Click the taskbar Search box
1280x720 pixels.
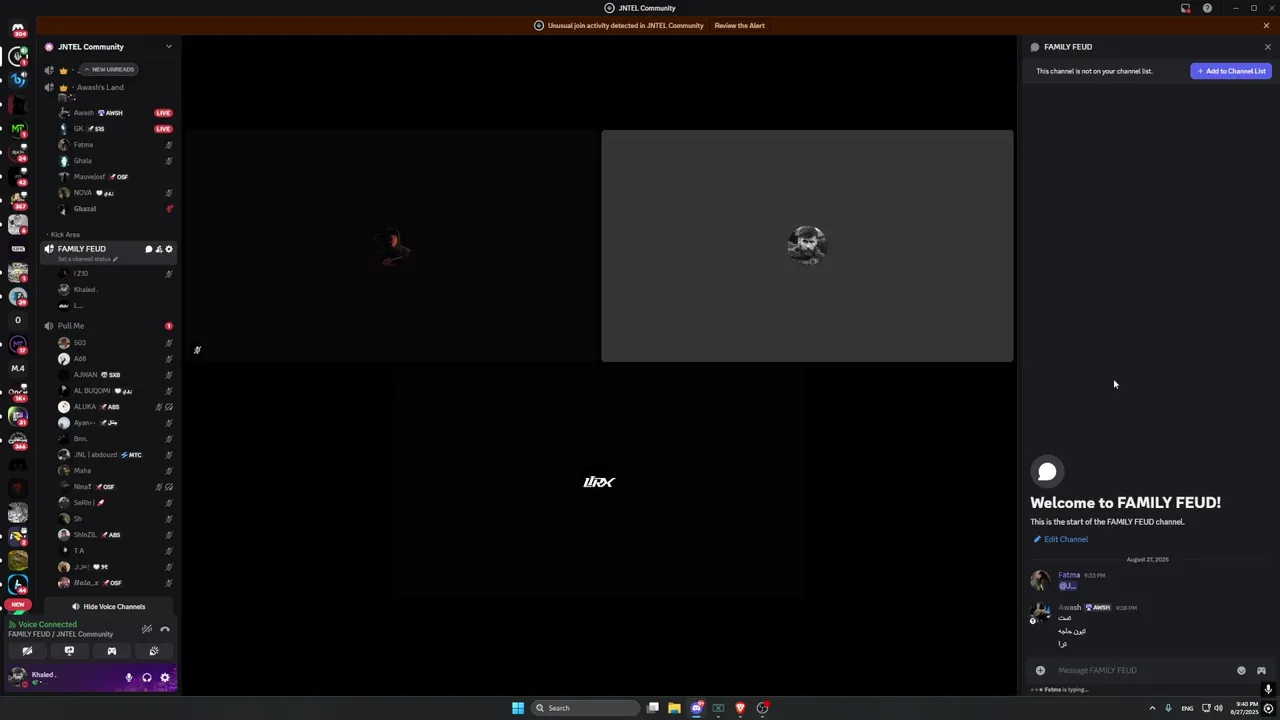586,708
